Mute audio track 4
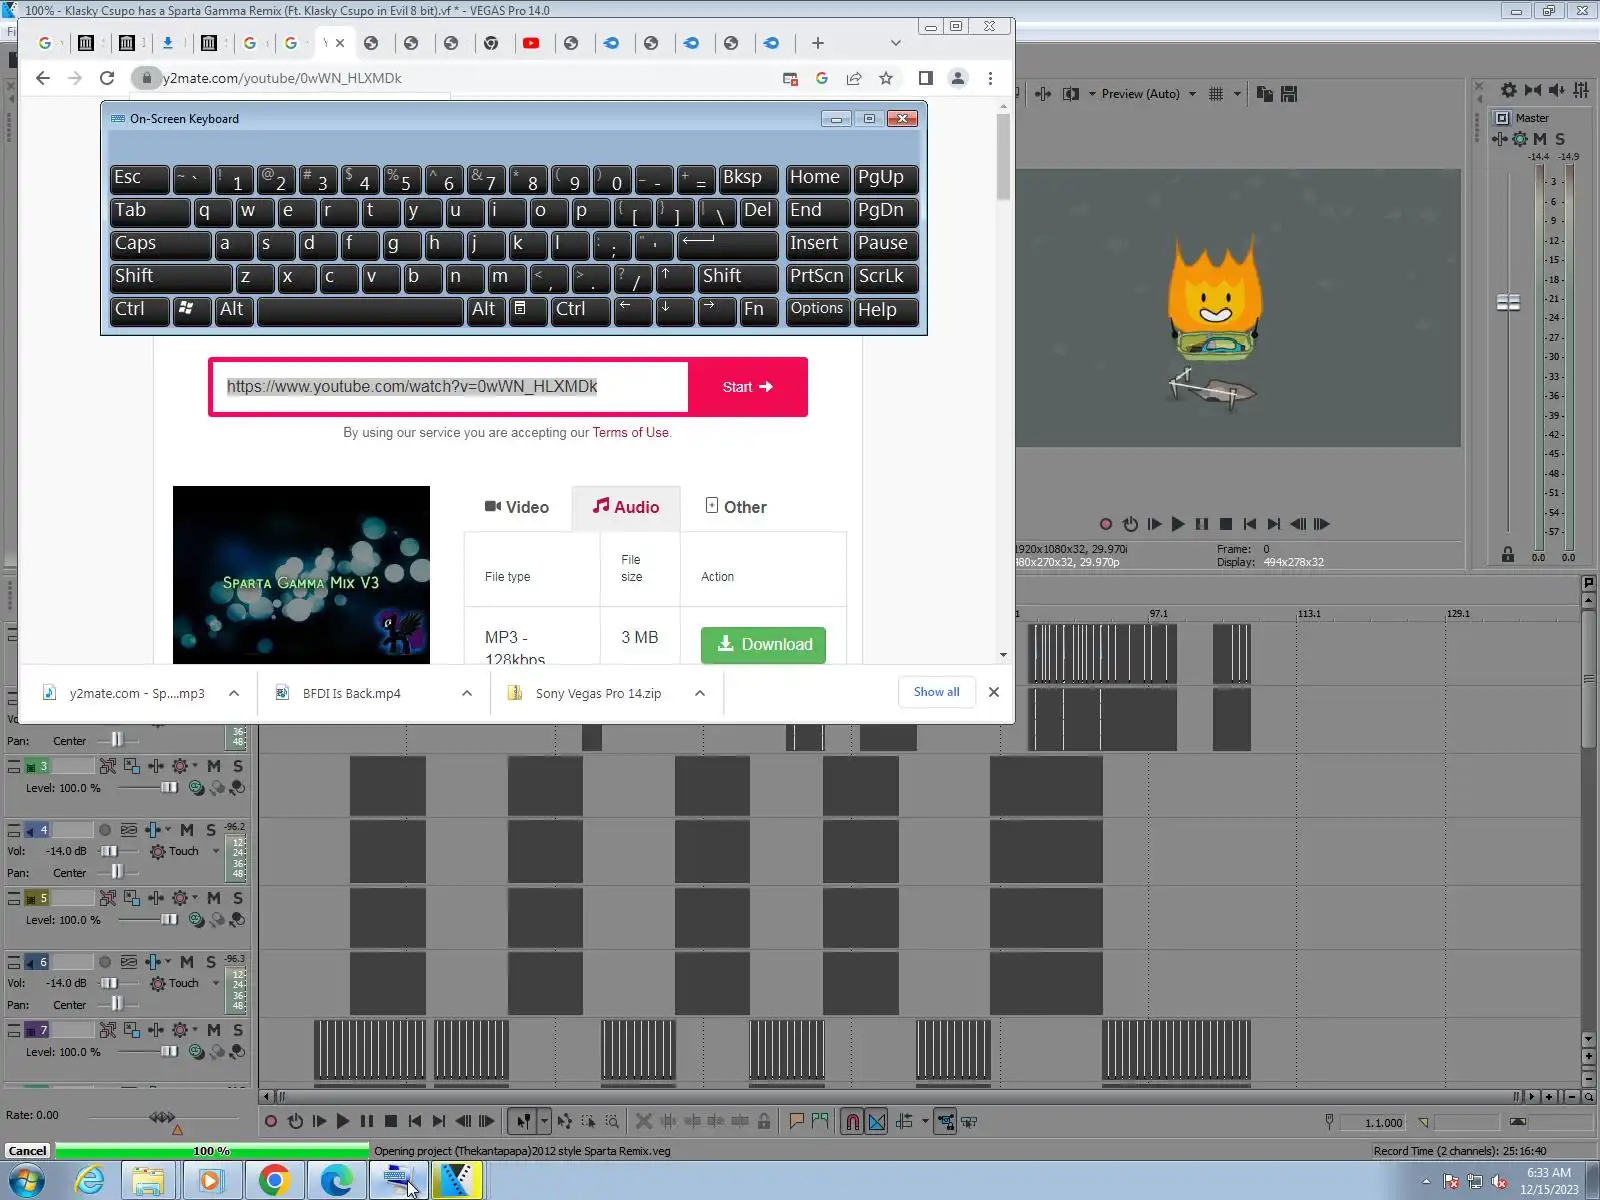 pyautogui.click(x=187, y=830)
